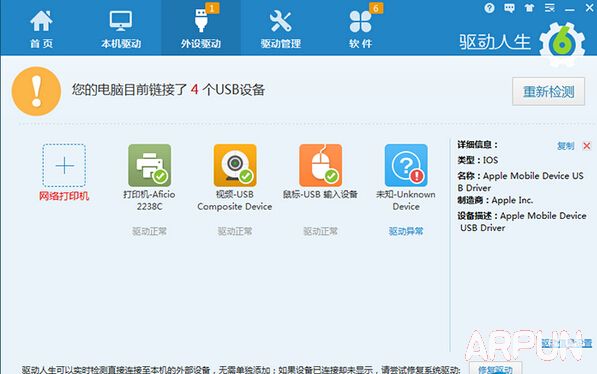Click the 修复驱动 button
The width and height of the screenshot is (597, 374).
(x=495, y=369)
